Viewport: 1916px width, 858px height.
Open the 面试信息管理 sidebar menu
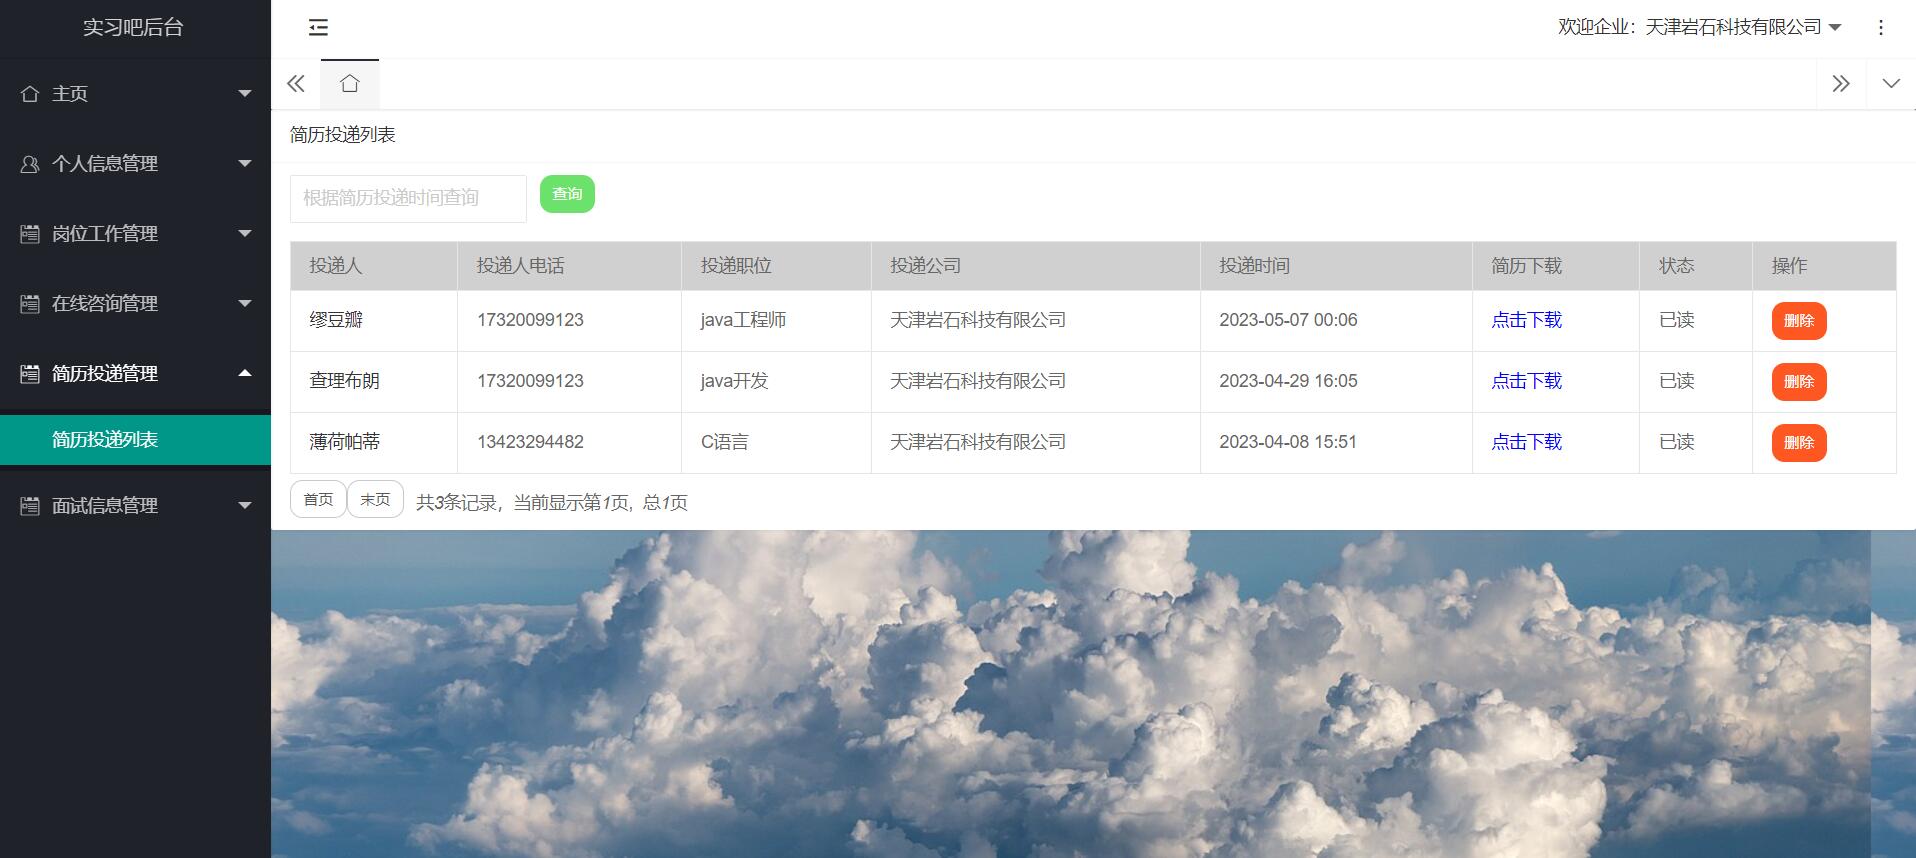pyautogui.click(x=135, y=506)
